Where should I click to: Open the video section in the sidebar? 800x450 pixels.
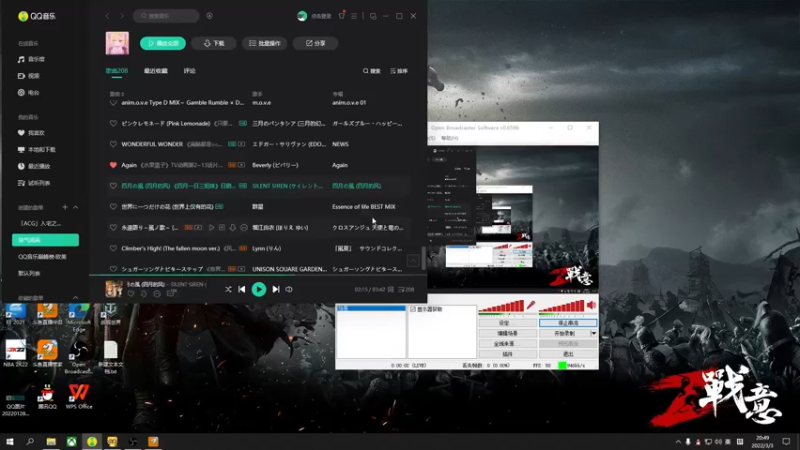coord(29,76)
